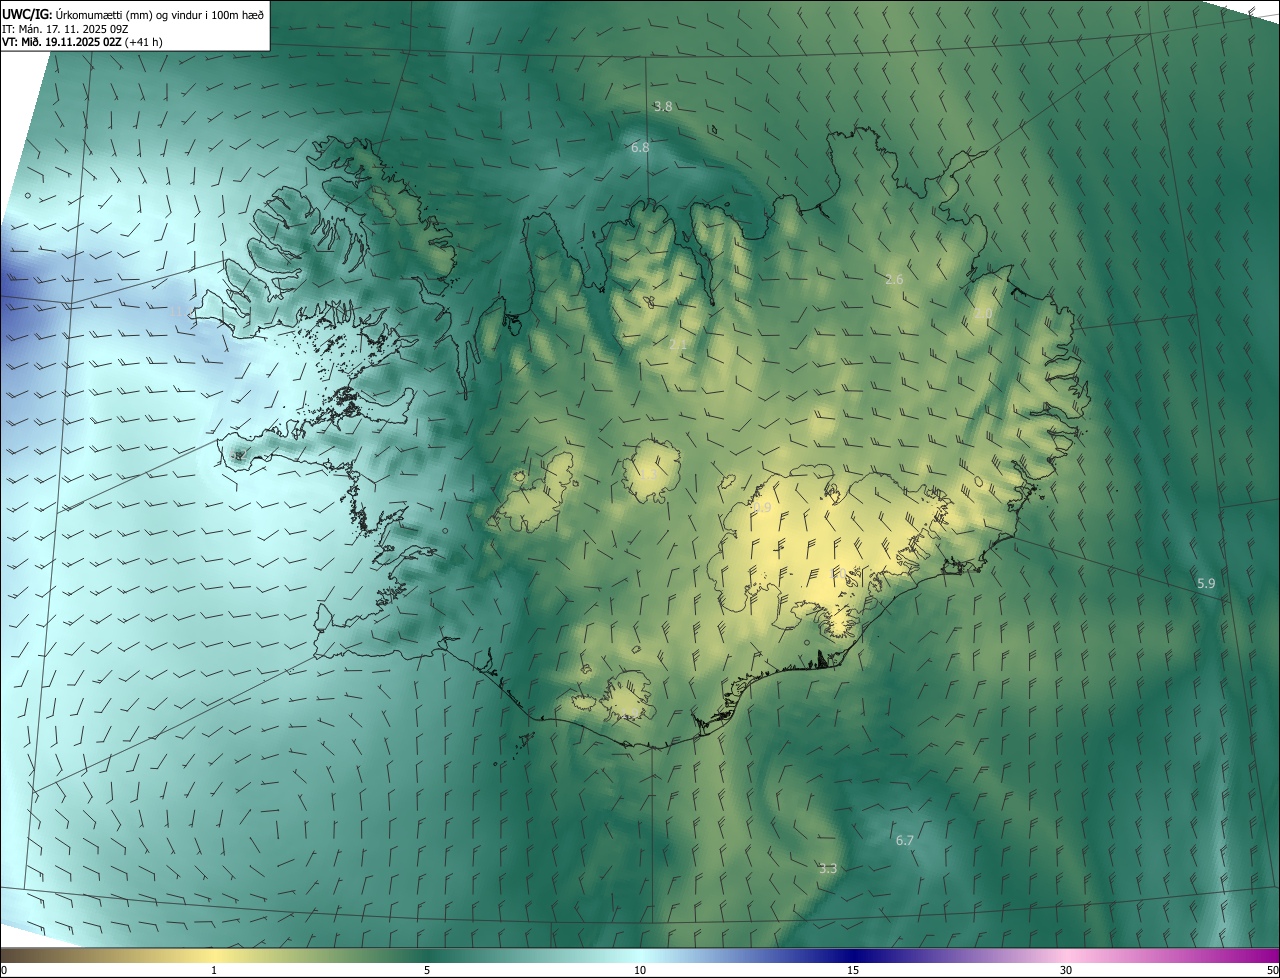1280x978 pixels.
Task: Click the valid time 'VT: Mið. 19.11.2025 02Z (+41 h)'
Action: [x=83, y=42]
